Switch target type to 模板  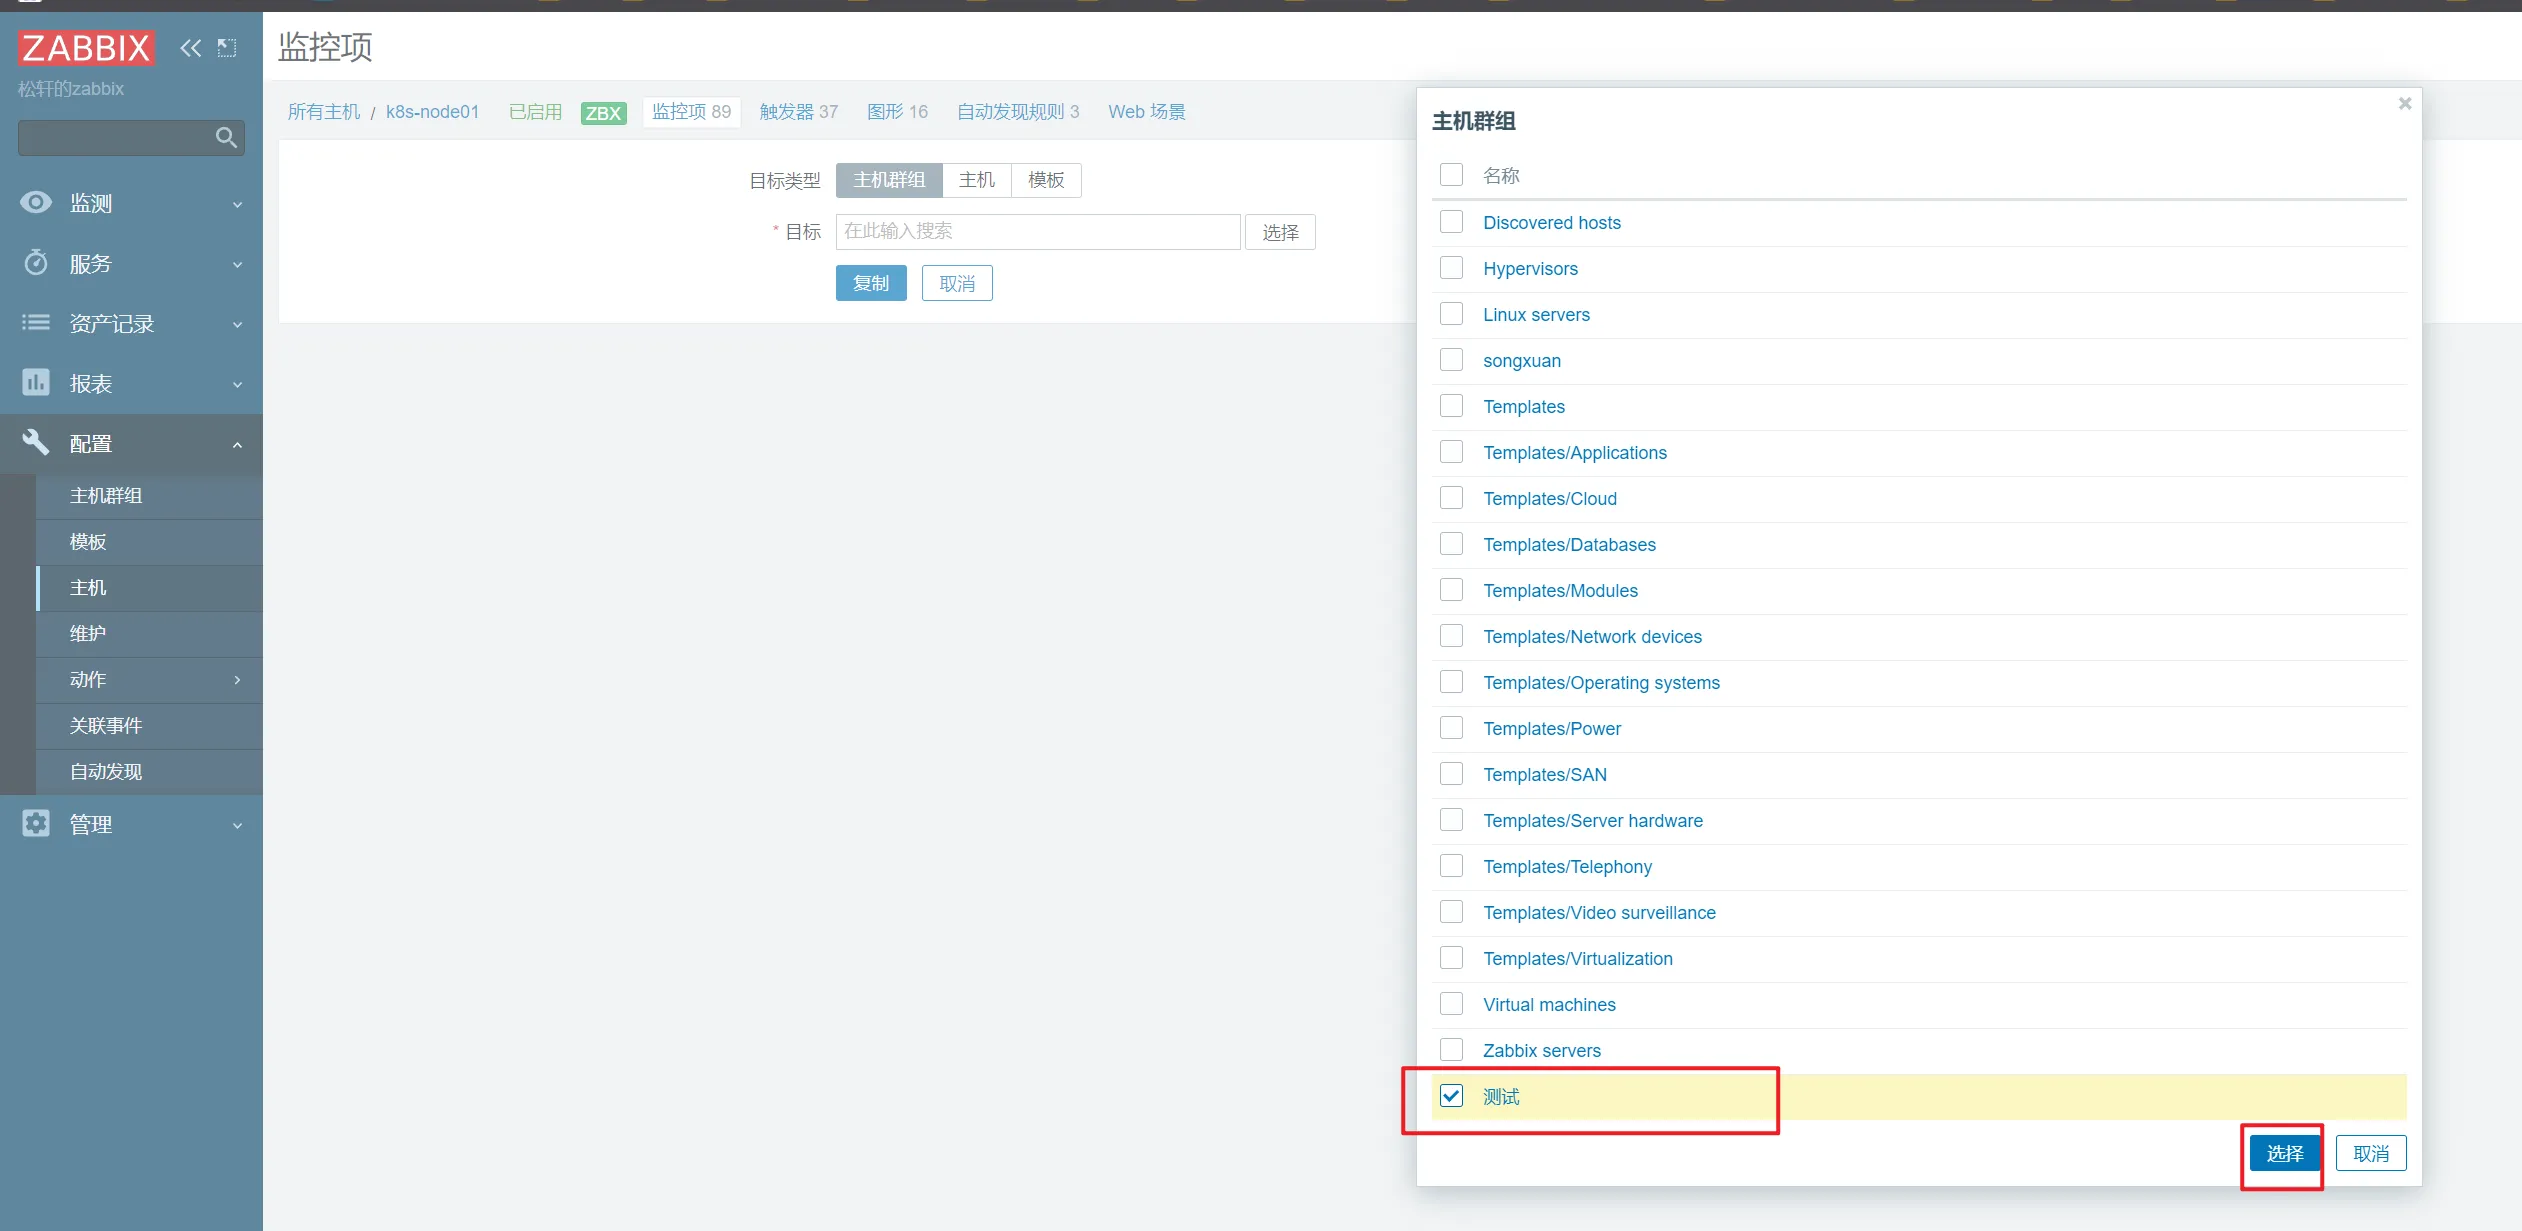pyautogui.click(x=1045, y=180)
